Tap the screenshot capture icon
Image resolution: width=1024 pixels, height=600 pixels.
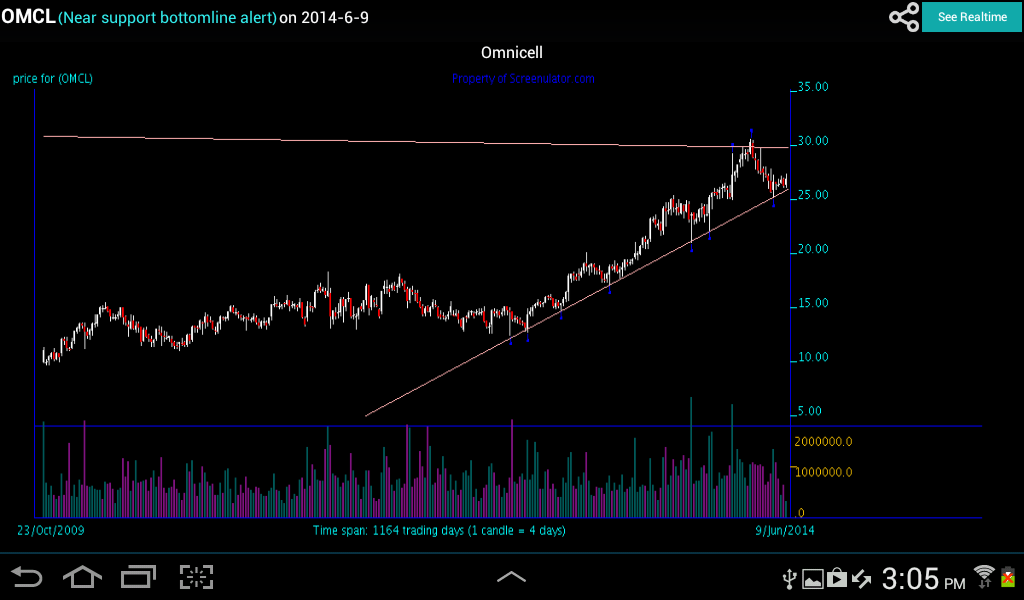(197, 577)
